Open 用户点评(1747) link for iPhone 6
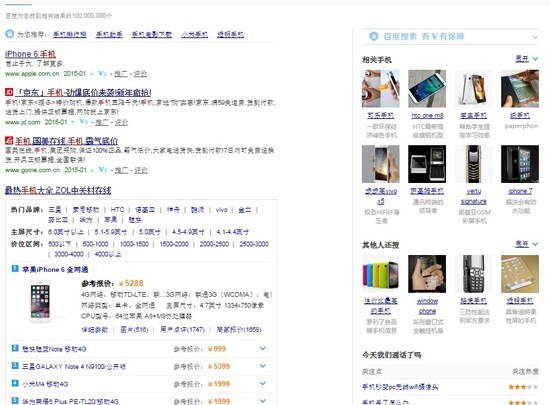Viewport: 550px width, 405px height. (182, 330)
